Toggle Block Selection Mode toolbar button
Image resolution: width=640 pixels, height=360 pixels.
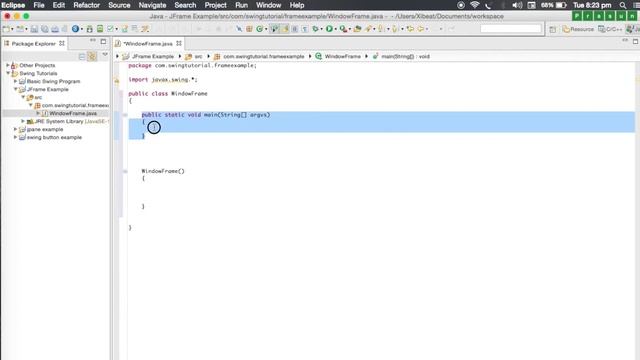pos(294,29)
